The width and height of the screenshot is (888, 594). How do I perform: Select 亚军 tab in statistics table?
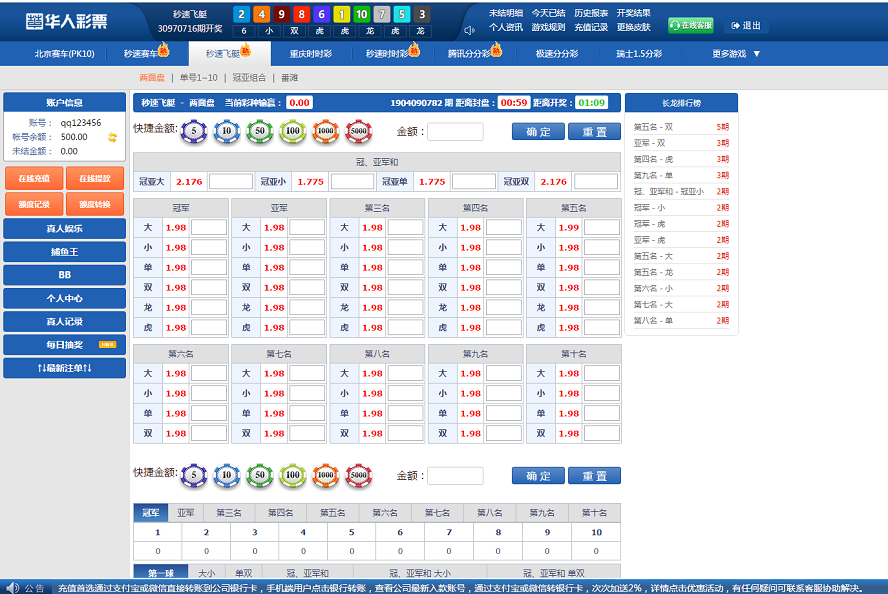[186, 513]
